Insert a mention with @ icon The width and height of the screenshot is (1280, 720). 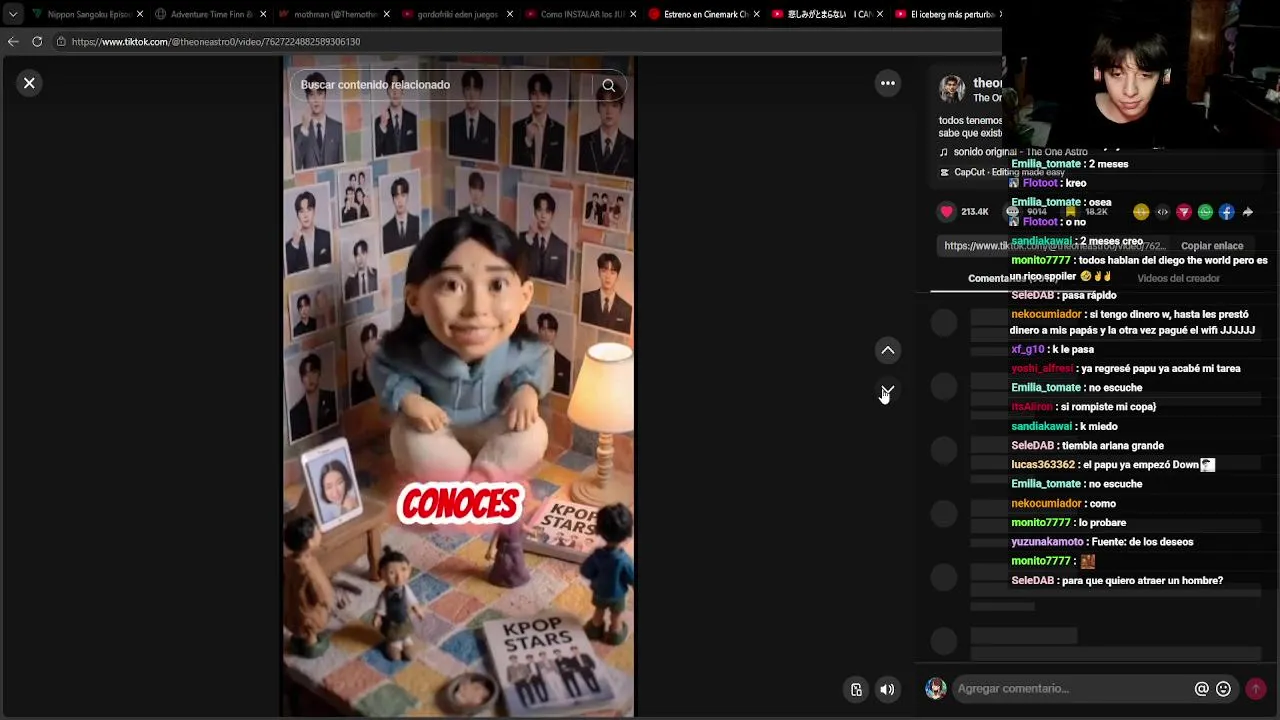[1201, 689]
